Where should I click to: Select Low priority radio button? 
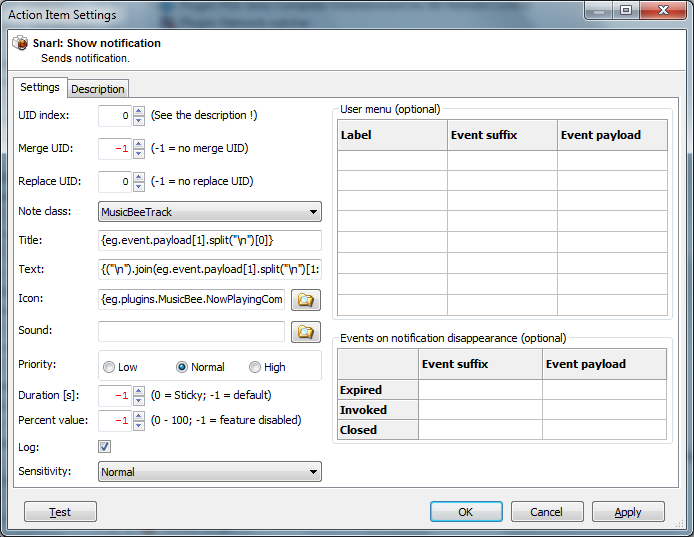(108, 367)
